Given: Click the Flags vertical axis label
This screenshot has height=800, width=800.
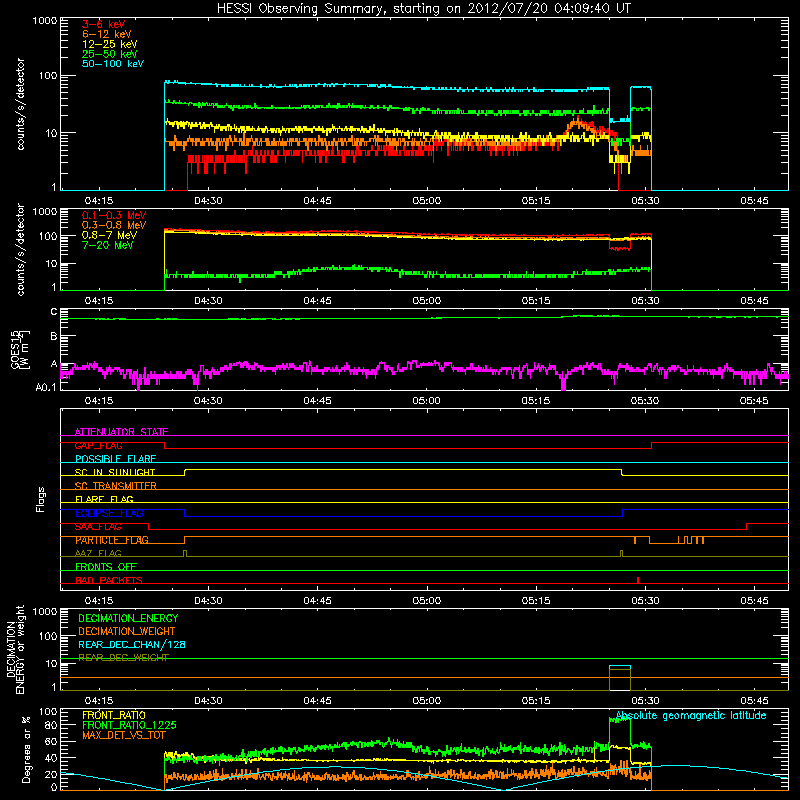Looking at the screenshot, I should [41, 499].
